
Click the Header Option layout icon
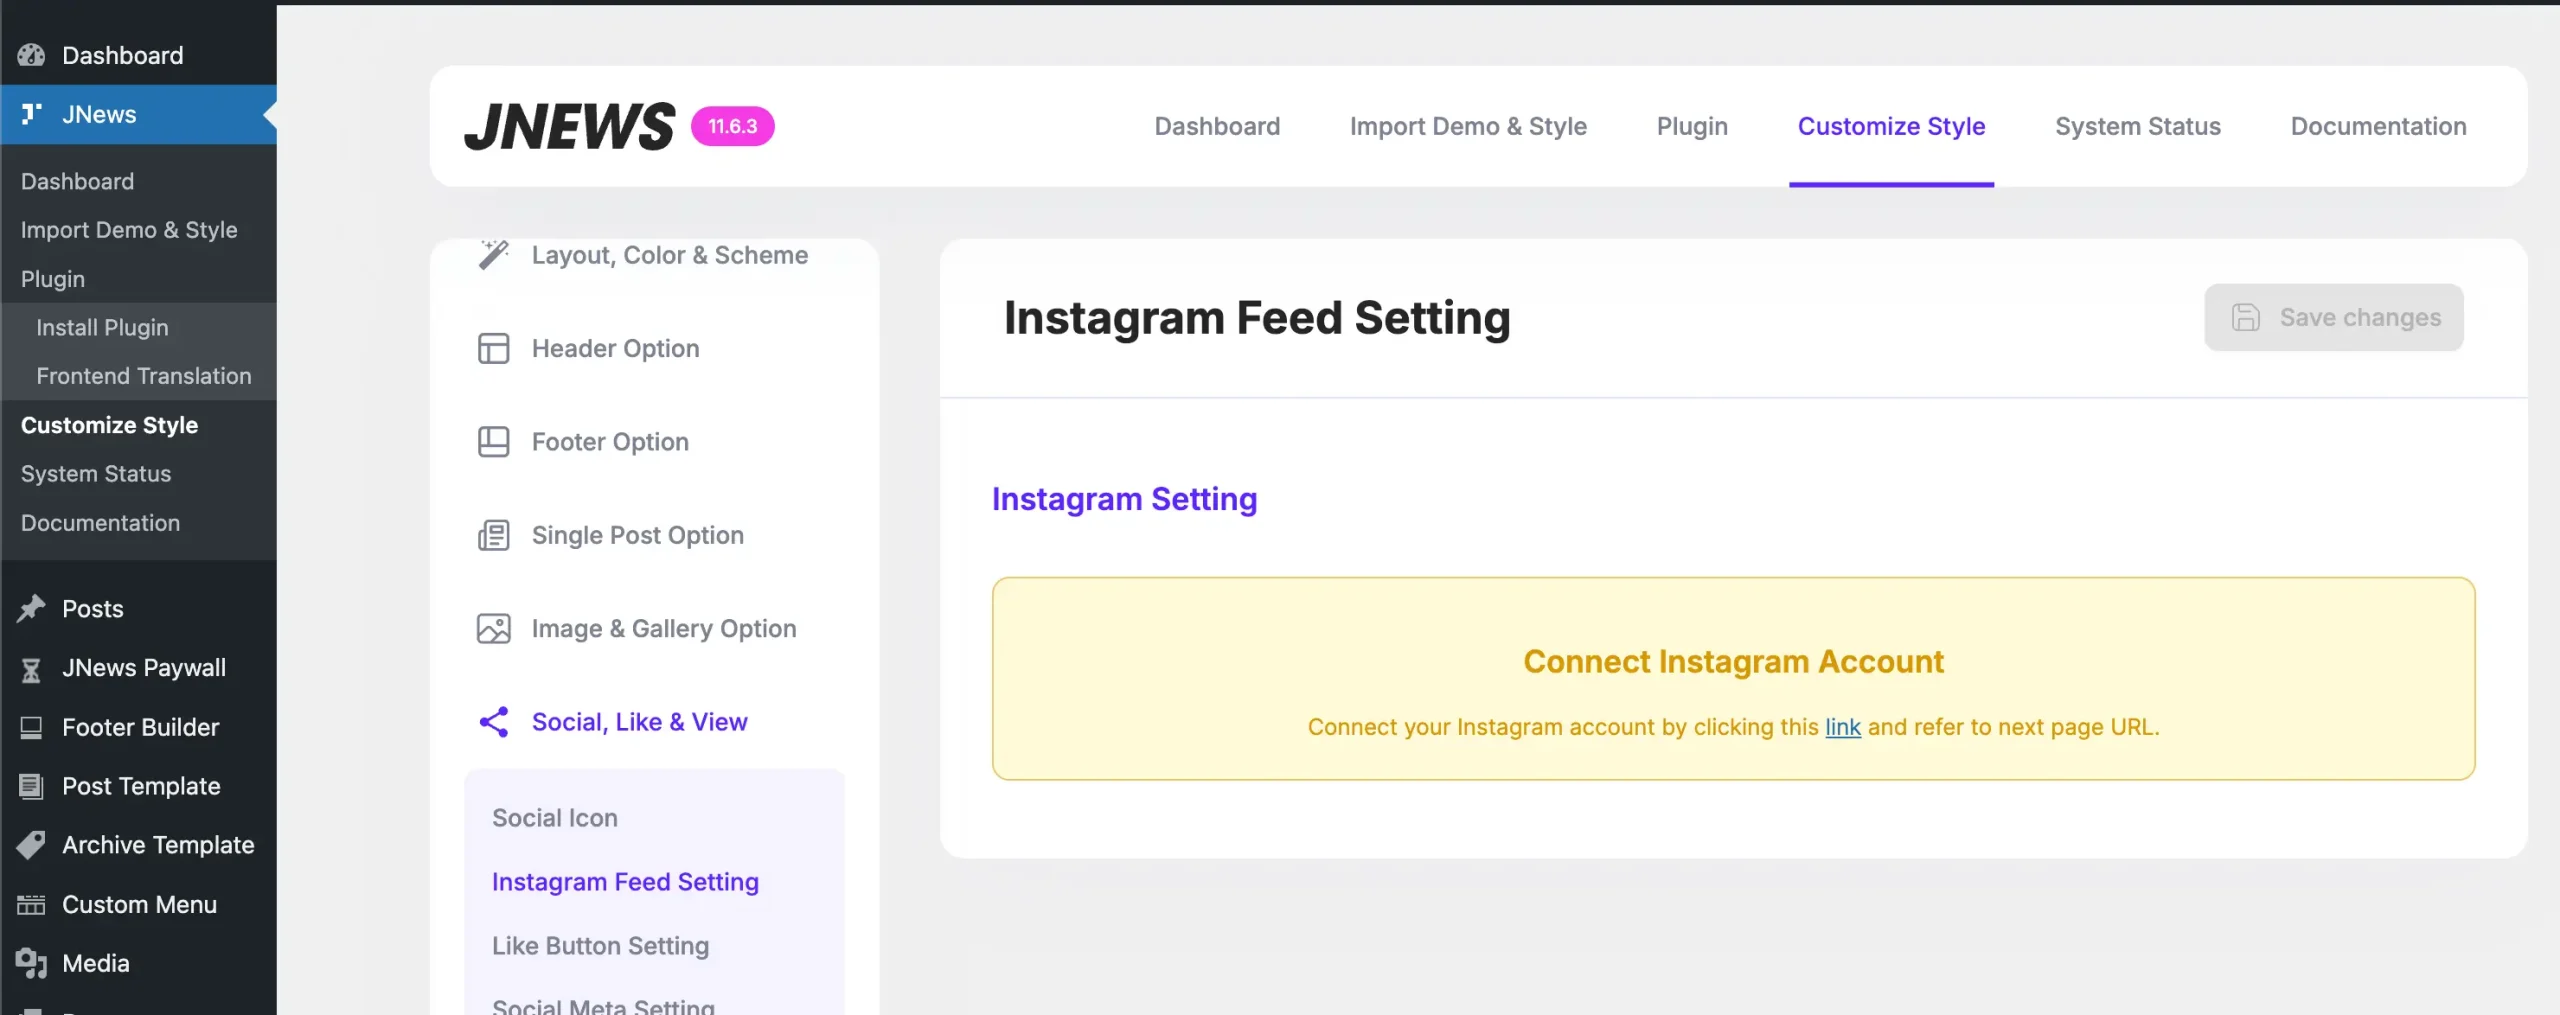[x=493, y=348]
